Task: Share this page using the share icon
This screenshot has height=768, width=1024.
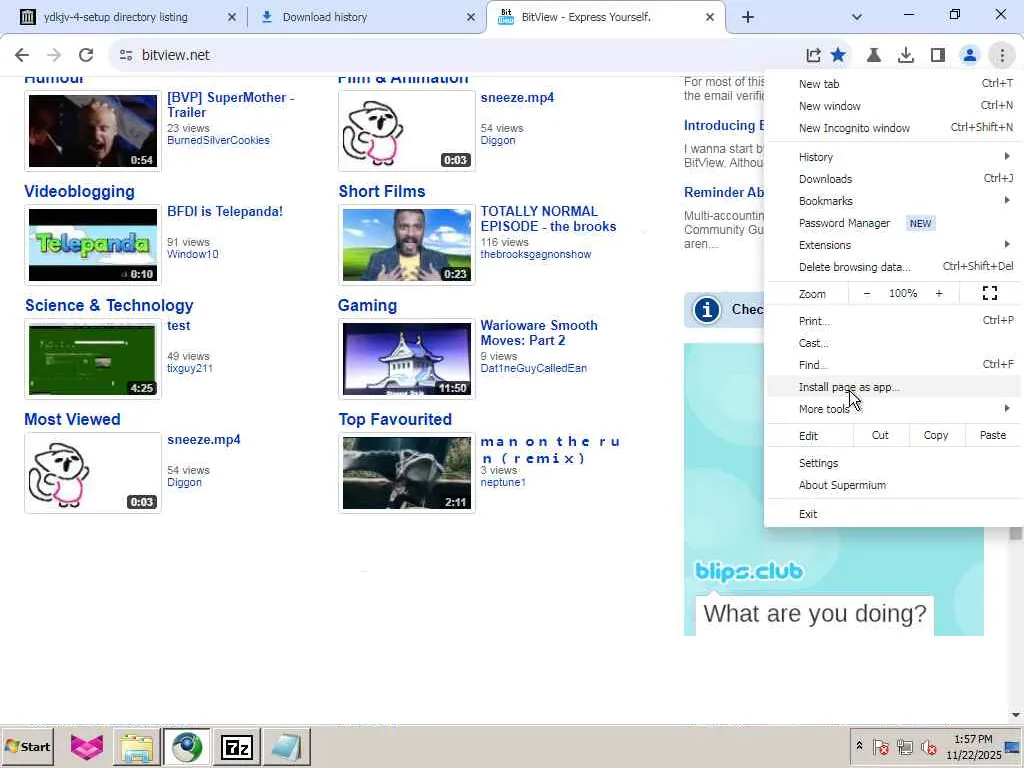Action: click(x=813, y=56)
